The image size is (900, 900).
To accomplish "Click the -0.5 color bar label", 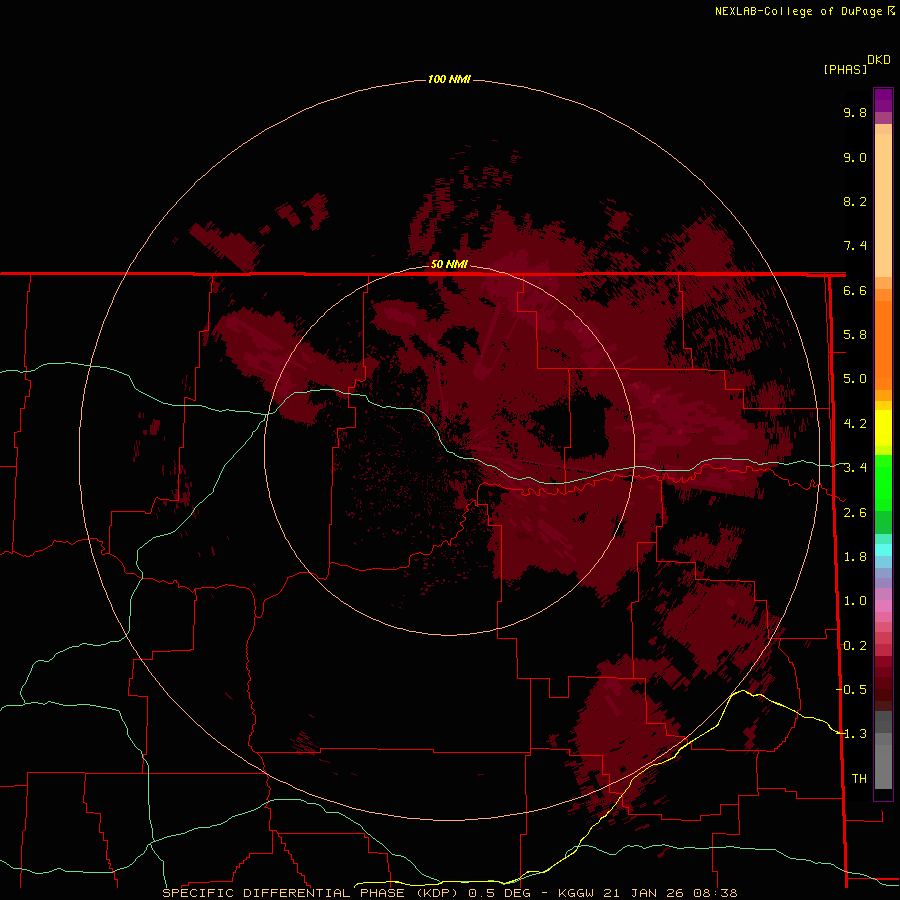I will click(x=851, y=690).
